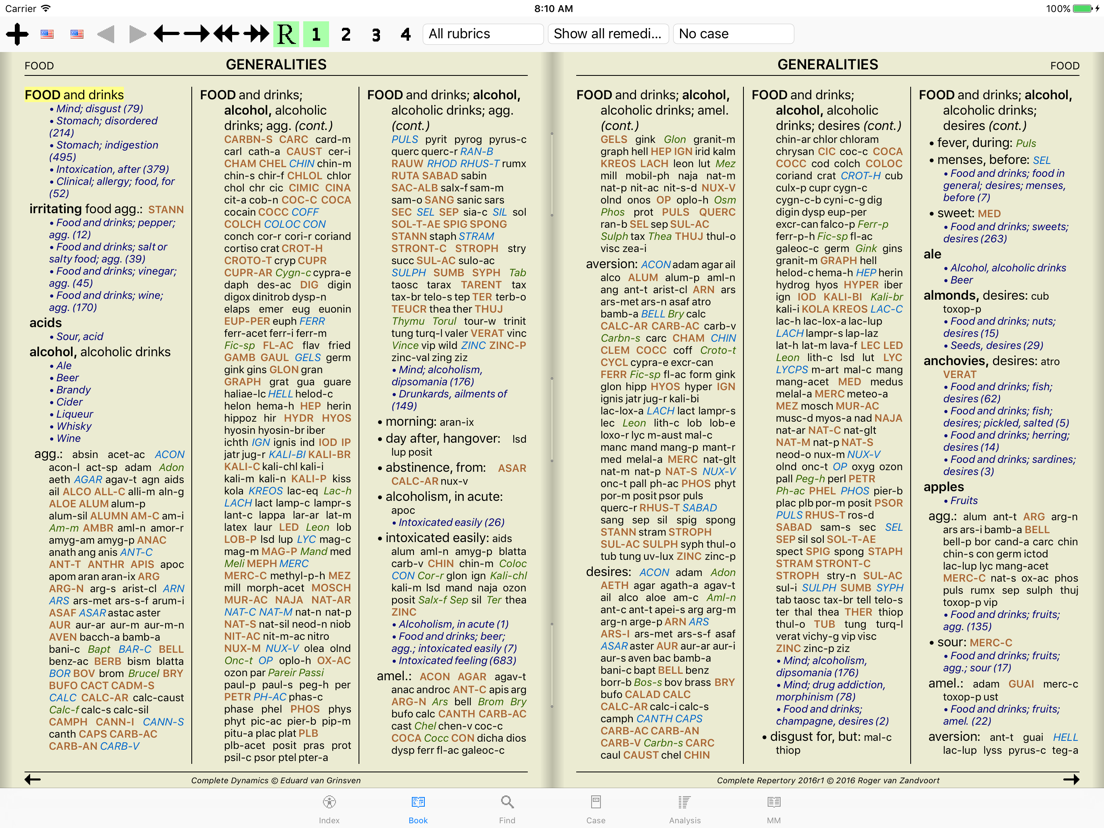Image resolution: width=1104 pixels, height=828 pixels.
Task: Open the Find tab
Action: (507, 809)
